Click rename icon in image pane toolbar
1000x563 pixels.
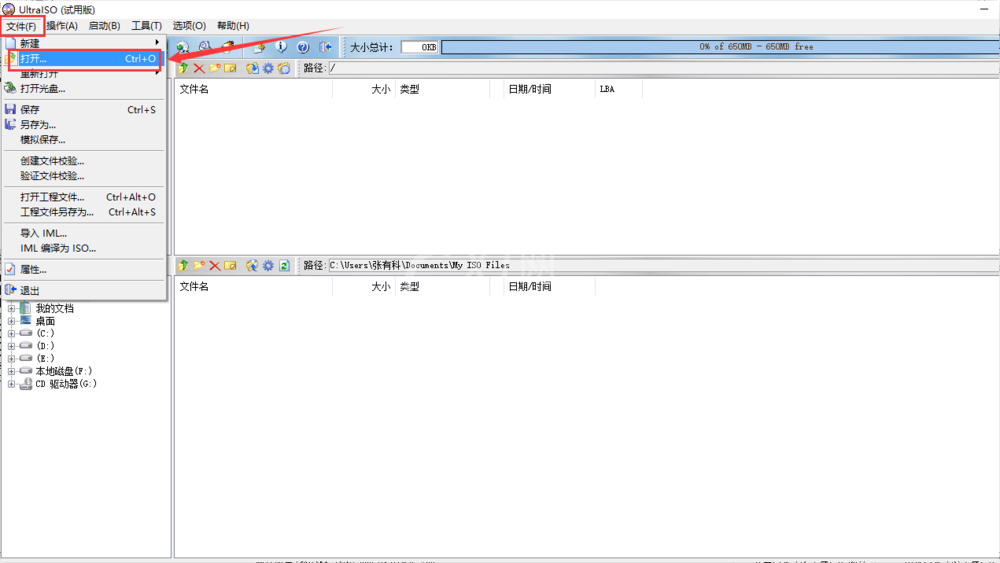pyautogui.click(x=230, y=68)
